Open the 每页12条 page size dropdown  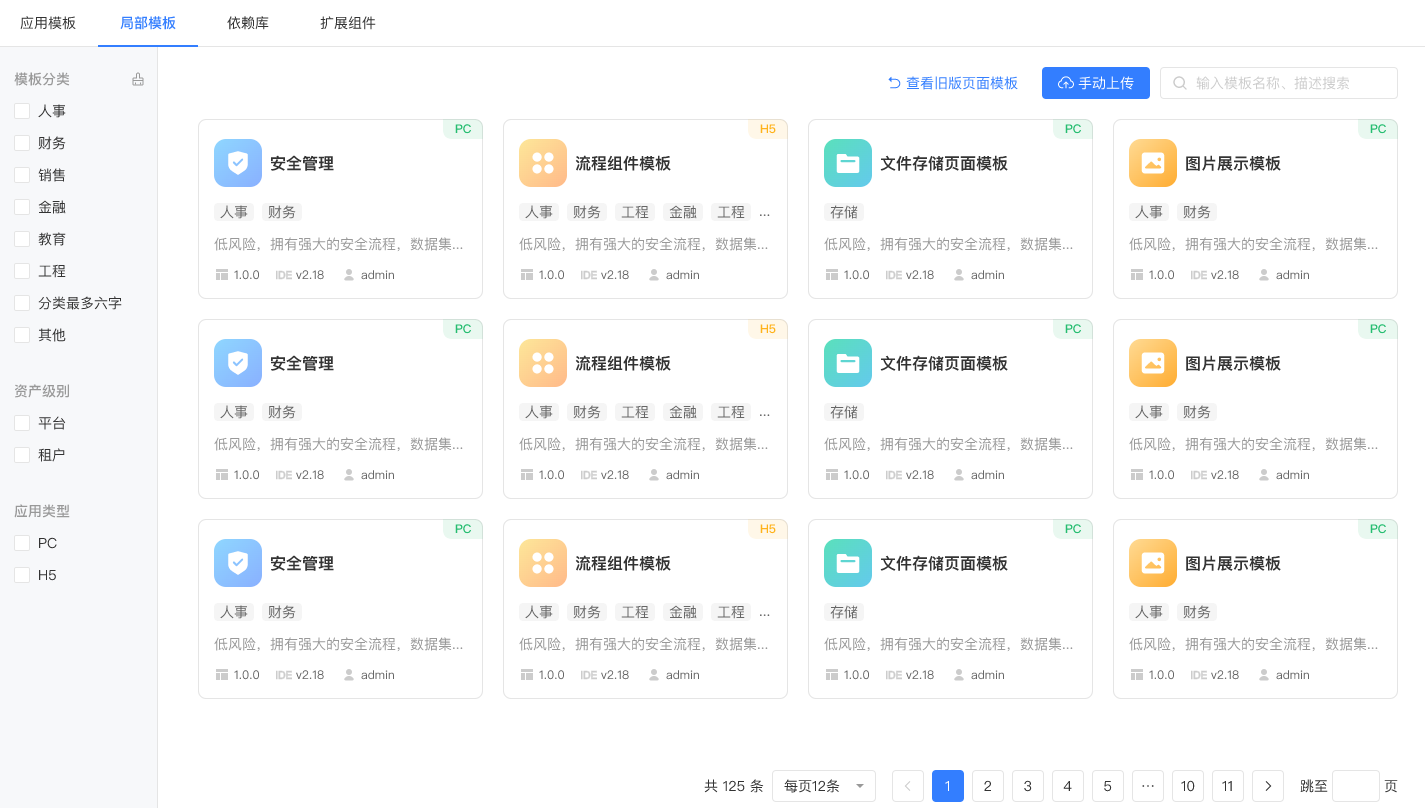[824, 786]
